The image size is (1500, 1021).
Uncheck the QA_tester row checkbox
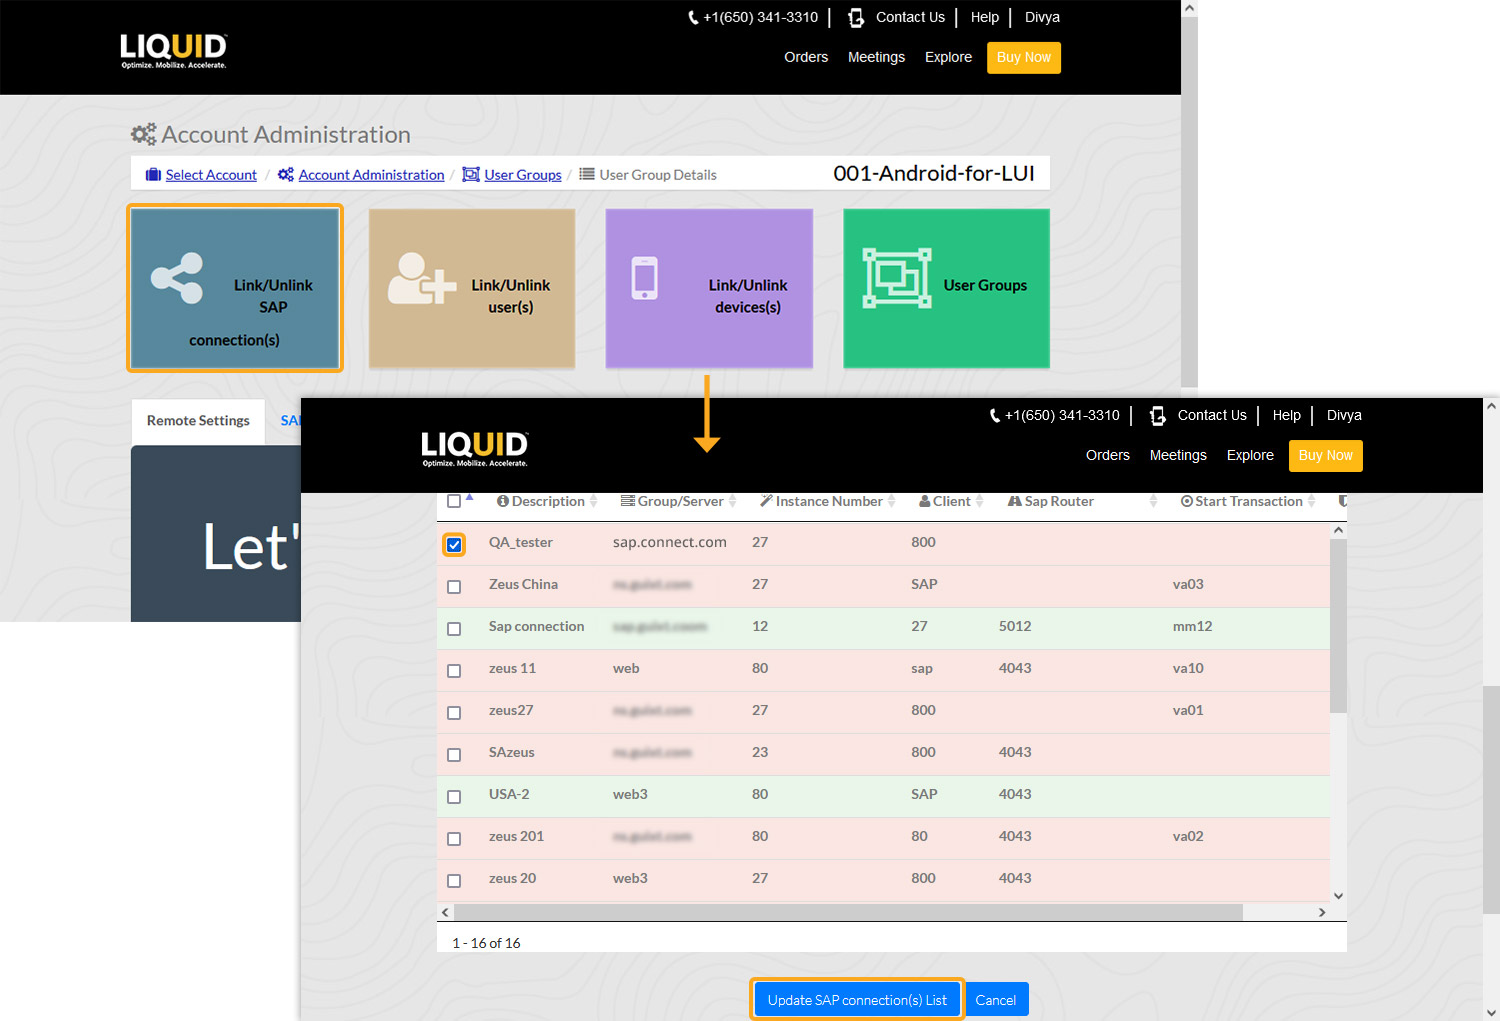(454, 545)
